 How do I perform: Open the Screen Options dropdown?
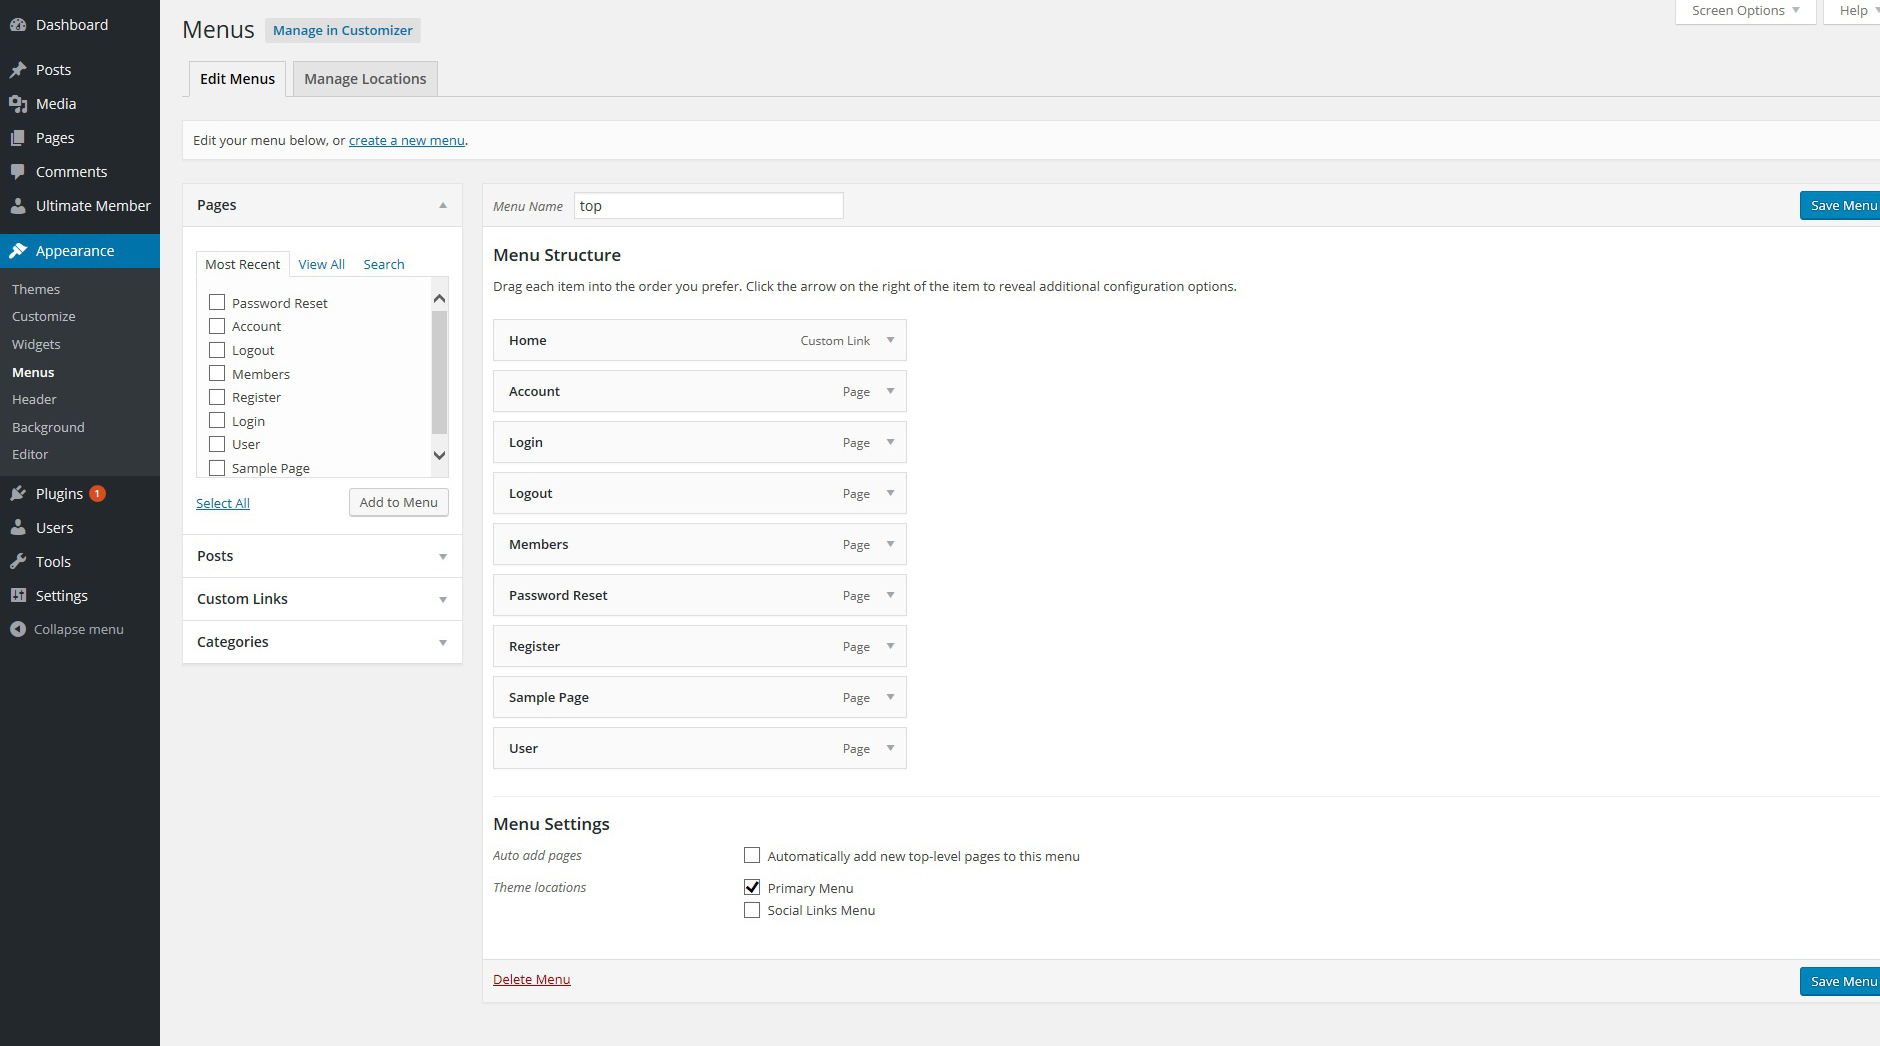tap(1745, 11)
